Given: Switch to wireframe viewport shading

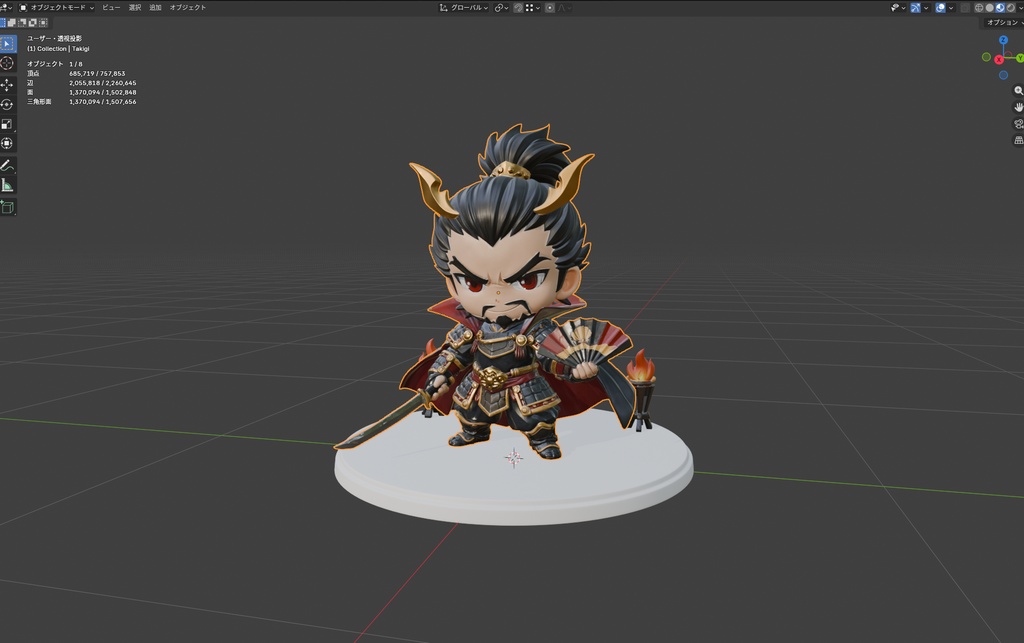Looking at the screenshot, I should [979, 8].
